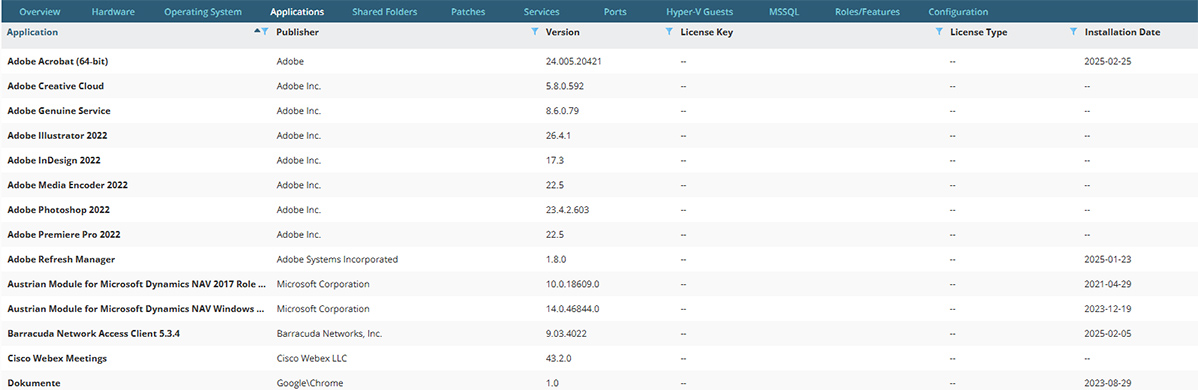
Task: Click the Adobe Illustrator 2022 entry
Action: click(57, 135)
